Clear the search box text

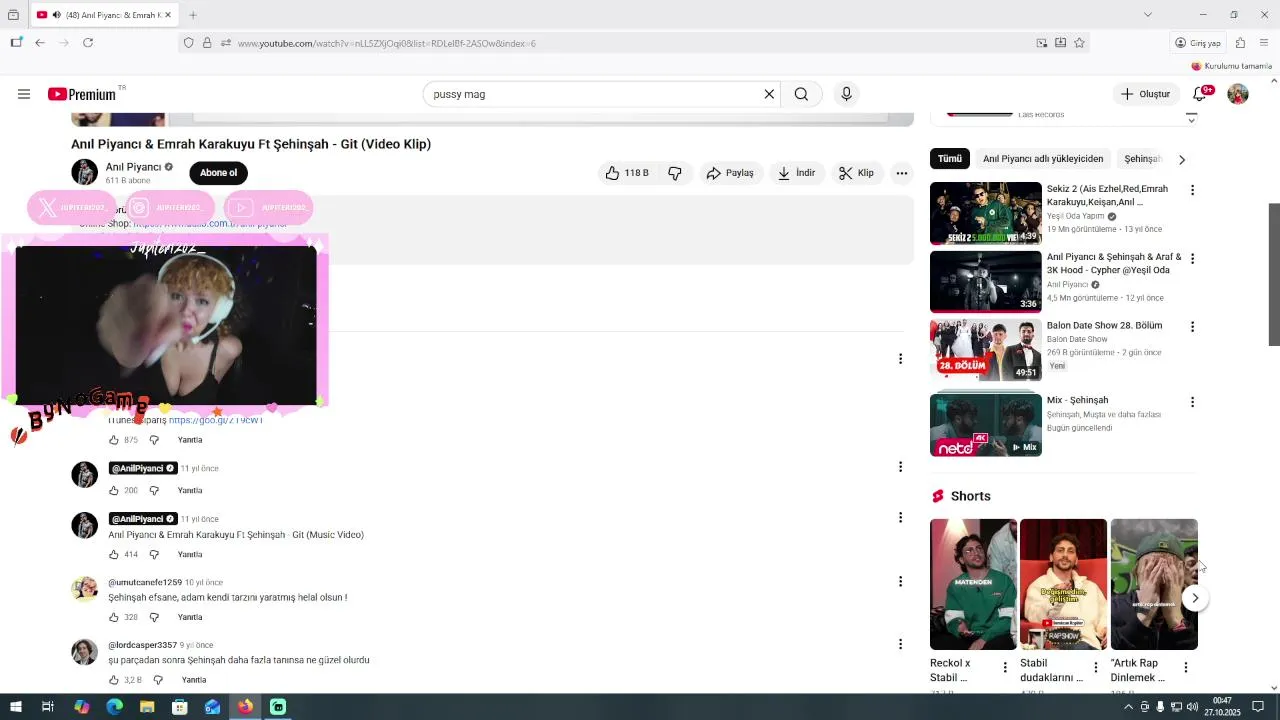(769, 94)
